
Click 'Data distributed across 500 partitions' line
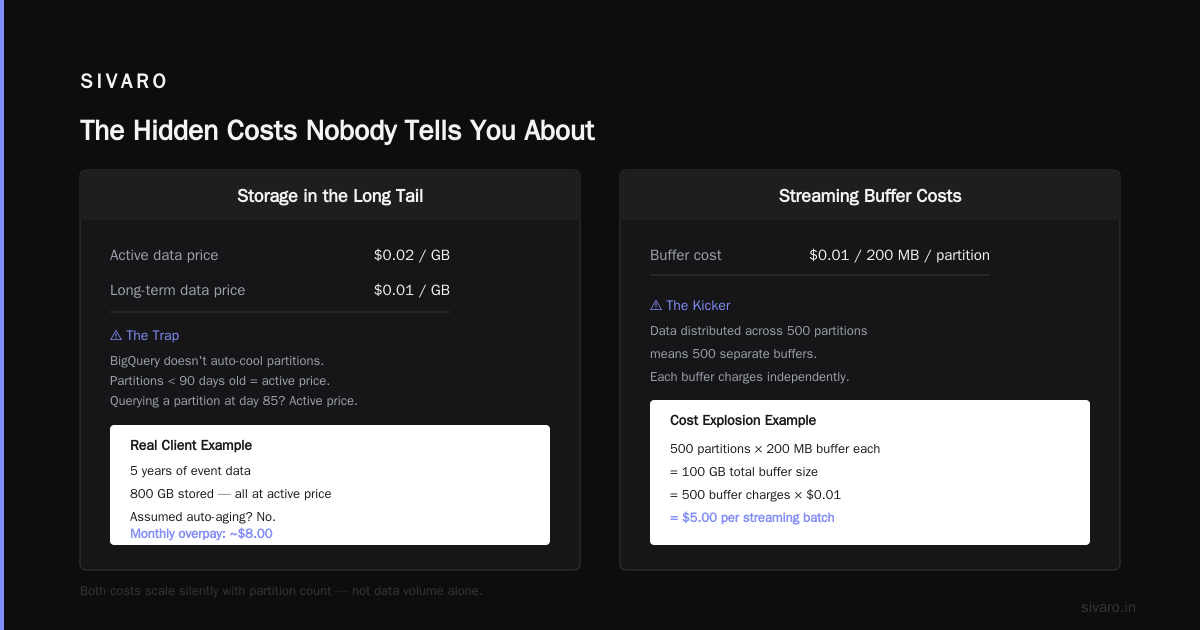[759, 330]
